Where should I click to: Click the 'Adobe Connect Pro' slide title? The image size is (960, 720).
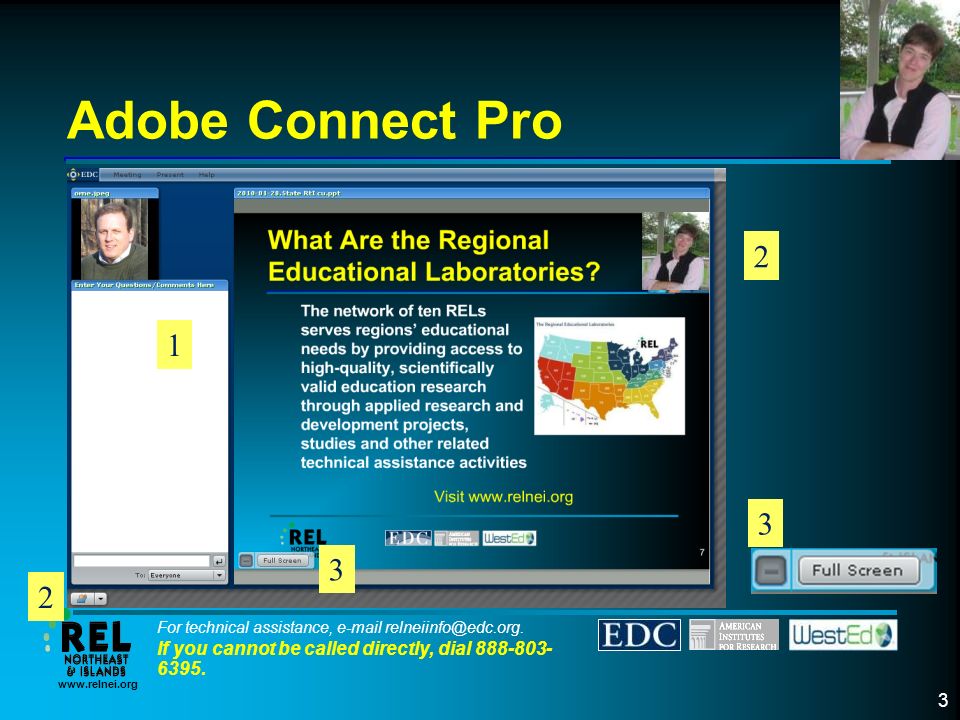click(314, 119)
